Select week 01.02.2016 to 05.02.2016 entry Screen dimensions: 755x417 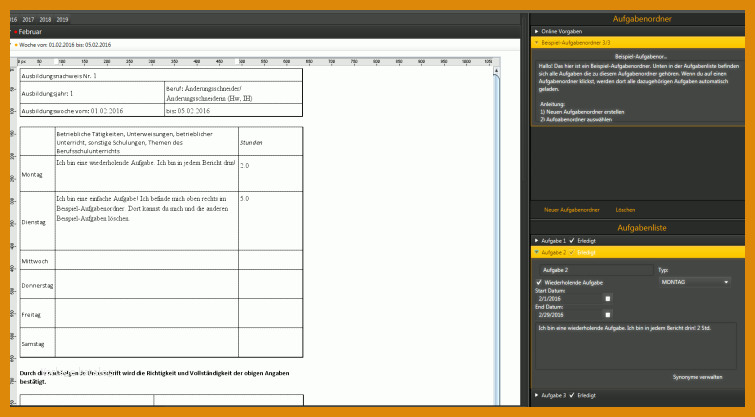[65, 45]
